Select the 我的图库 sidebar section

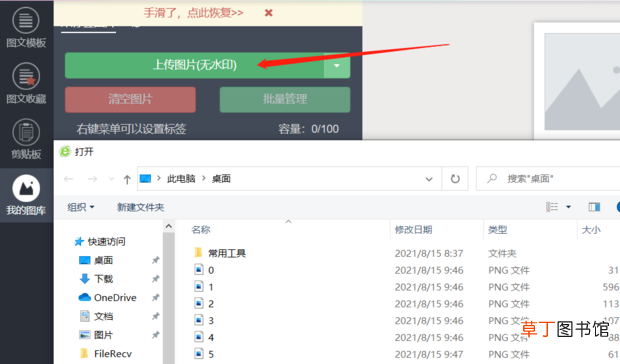tap(26, 195)
